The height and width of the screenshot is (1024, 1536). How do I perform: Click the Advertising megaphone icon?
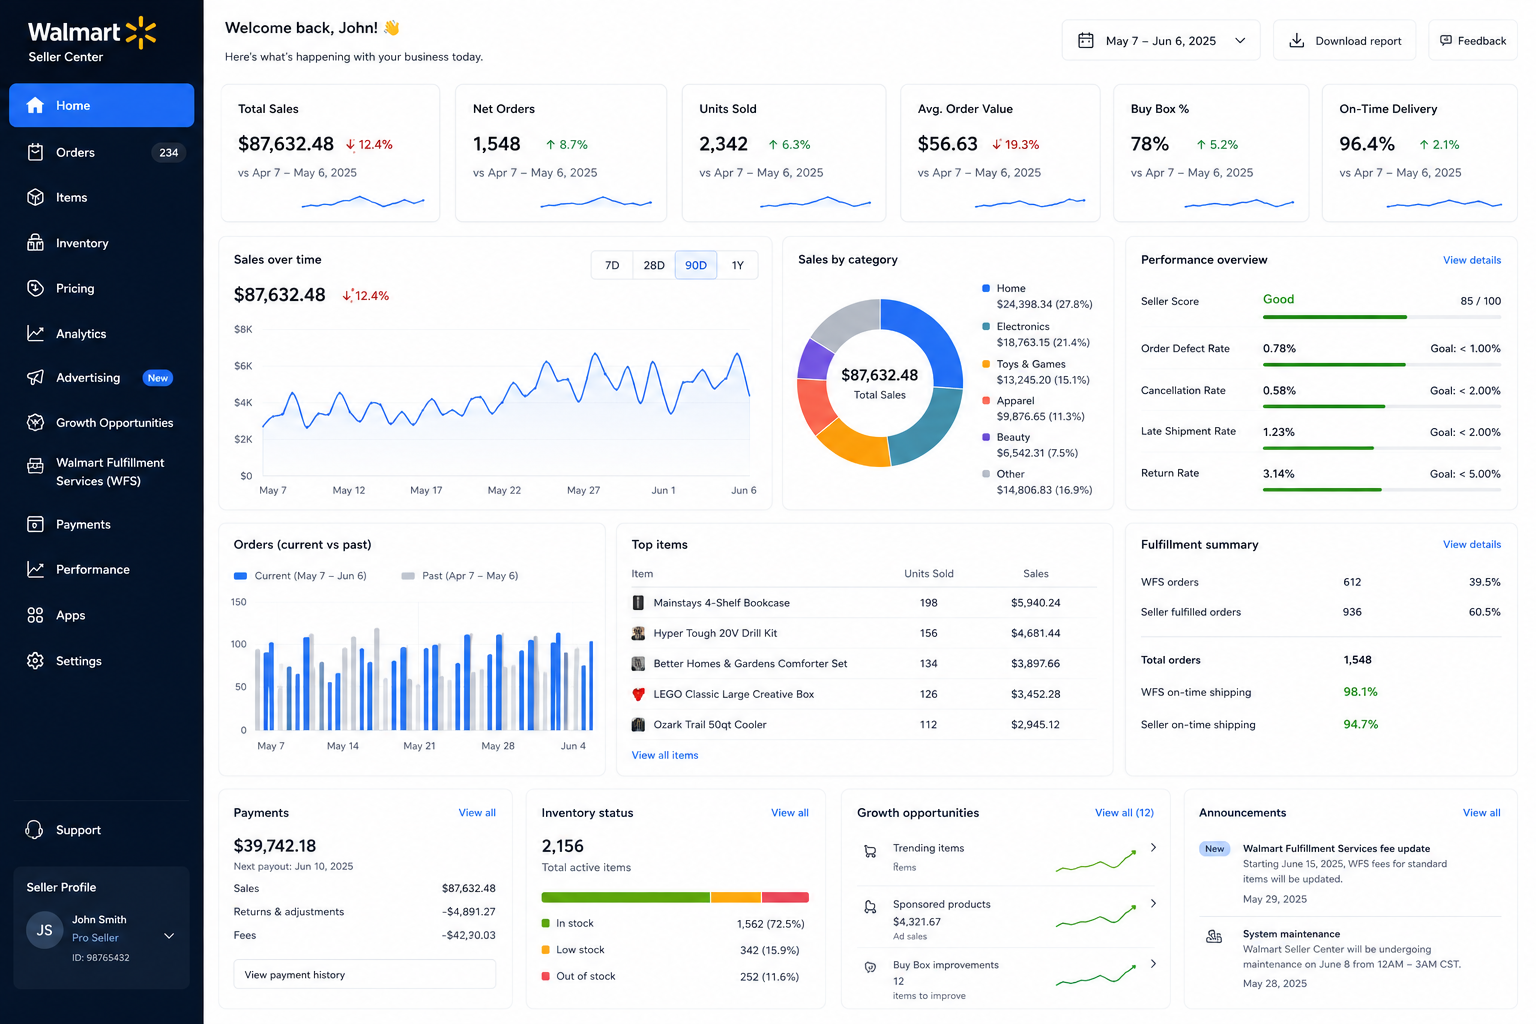(35, 377)
